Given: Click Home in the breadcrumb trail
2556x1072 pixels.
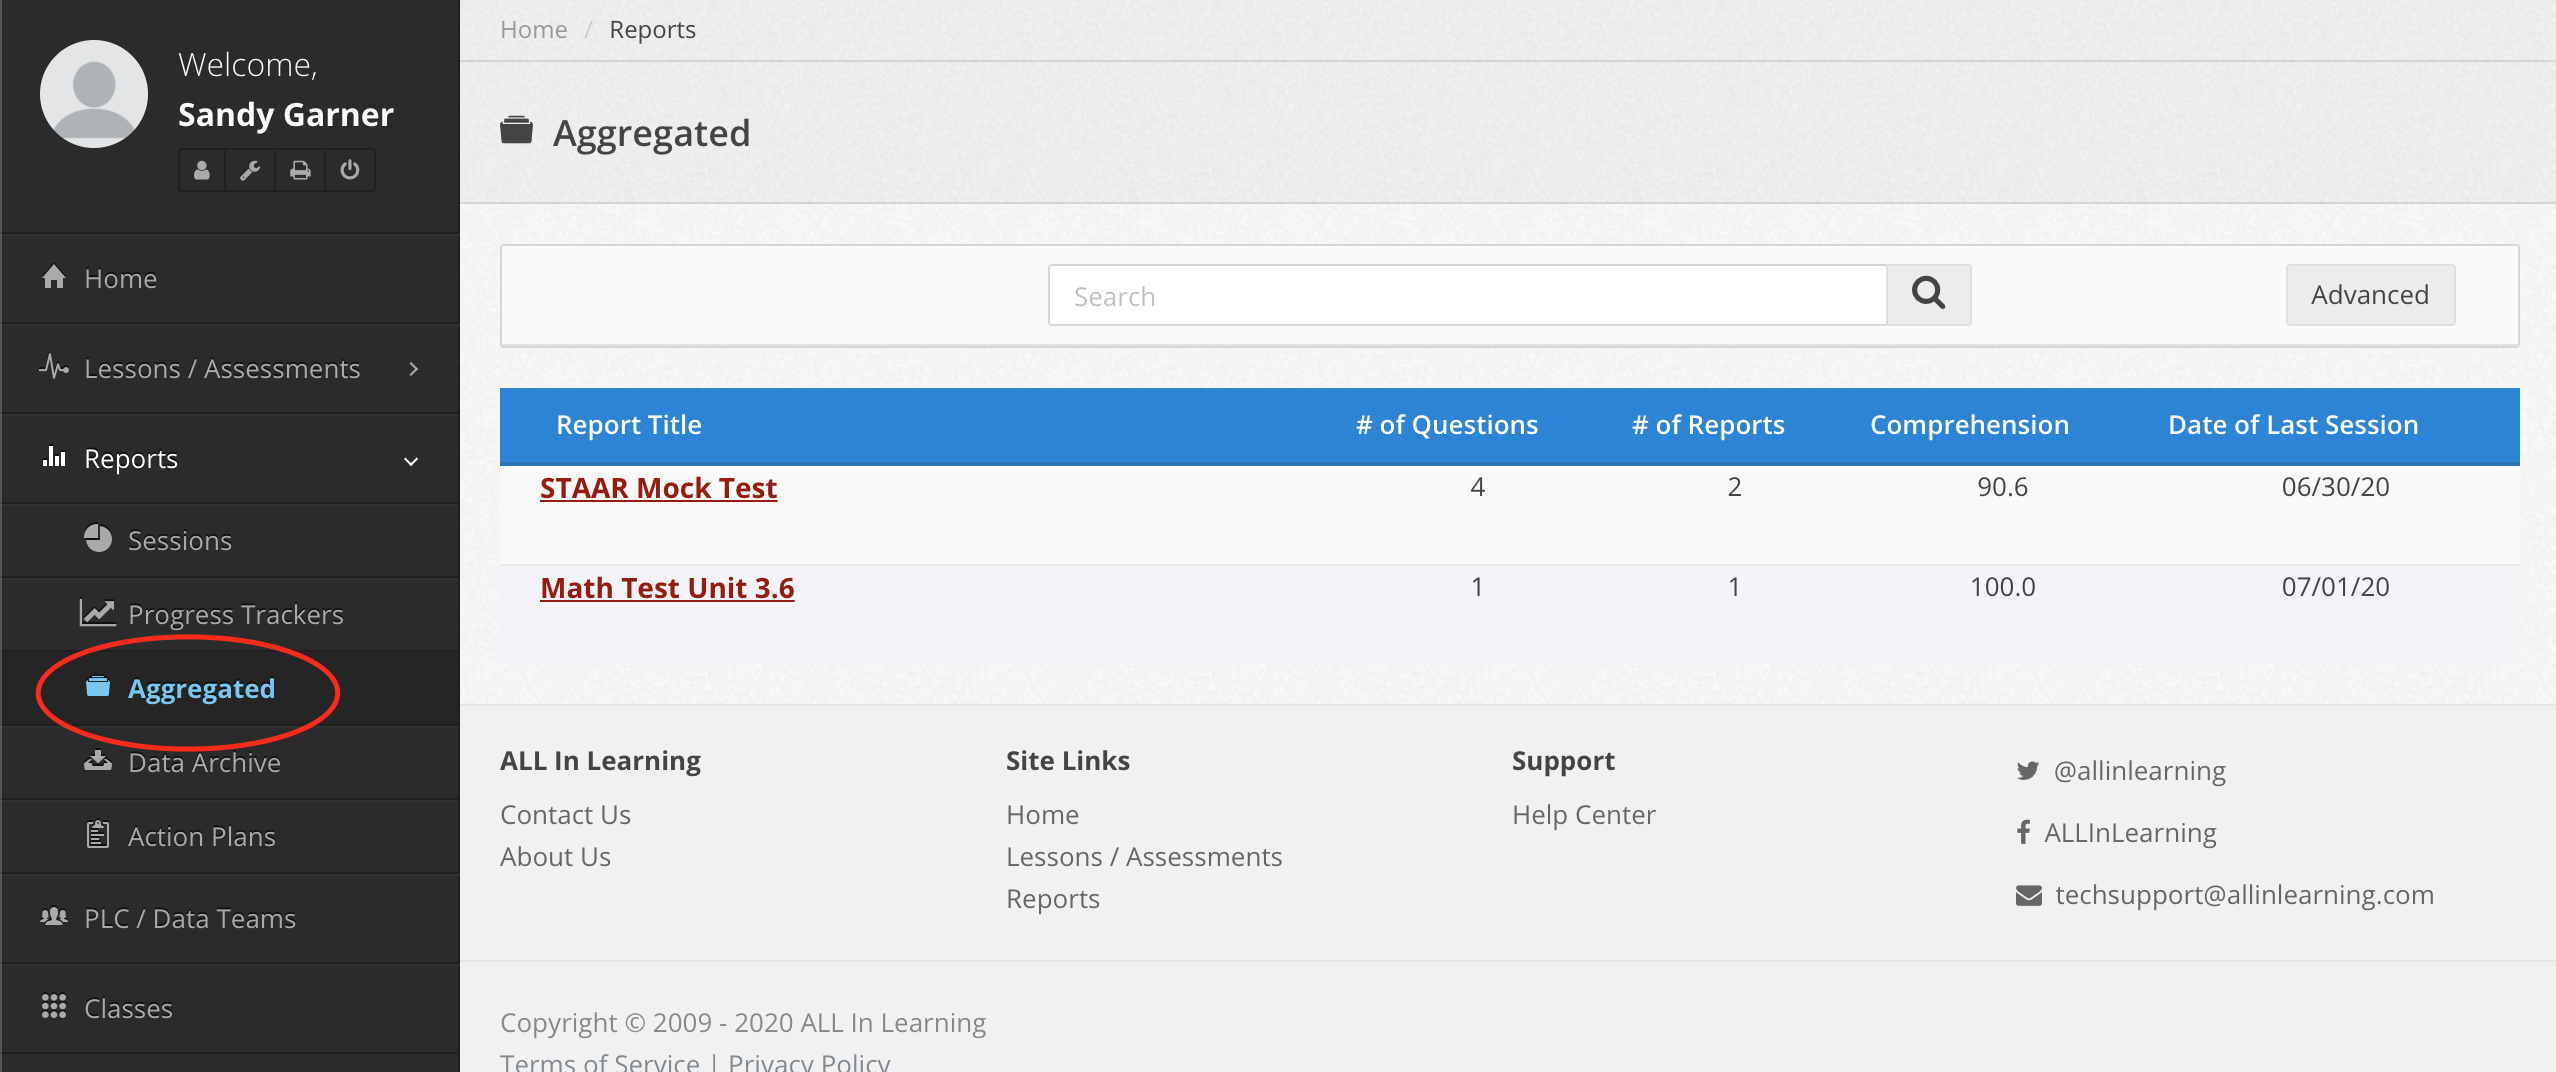Looking at the screenshot, I should (x=533, y=30).
